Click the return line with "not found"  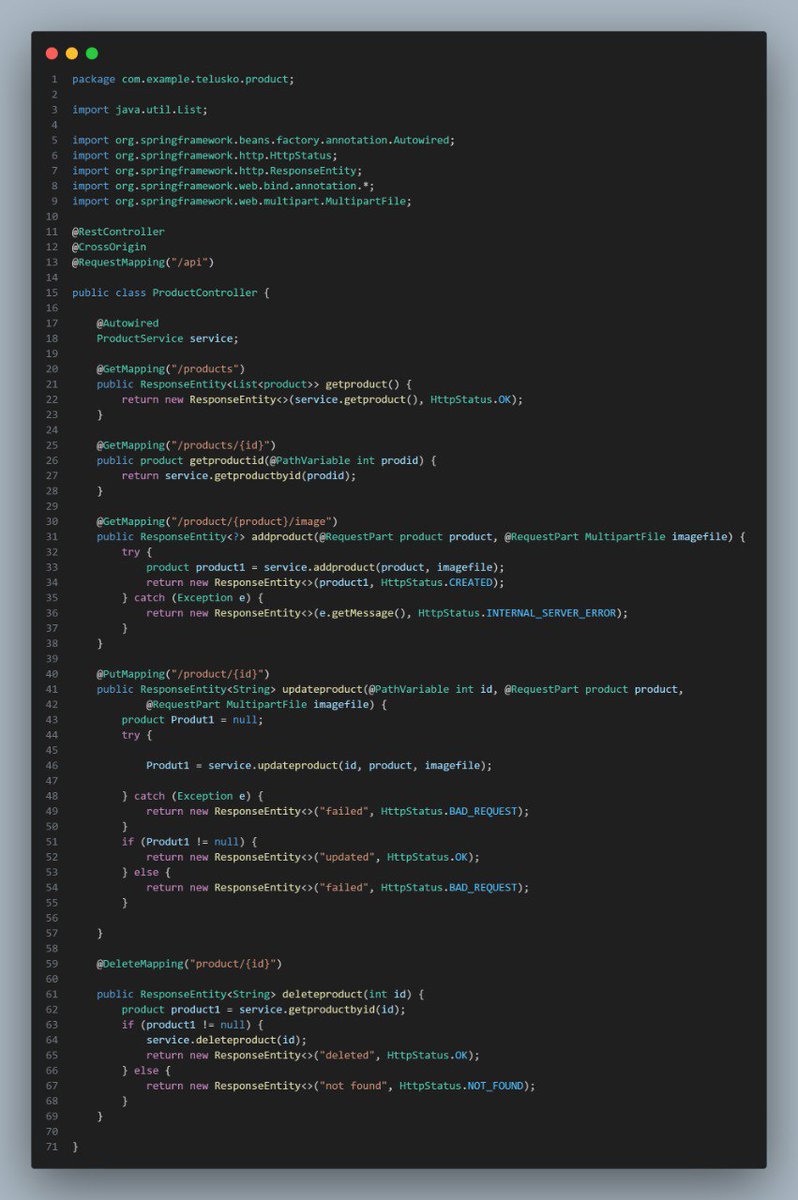click(341, 1086)
